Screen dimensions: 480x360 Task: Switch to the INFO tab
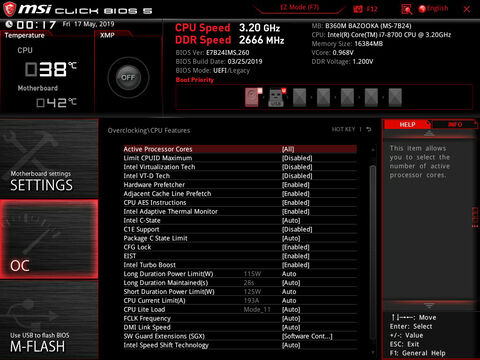tap(455, 124)
